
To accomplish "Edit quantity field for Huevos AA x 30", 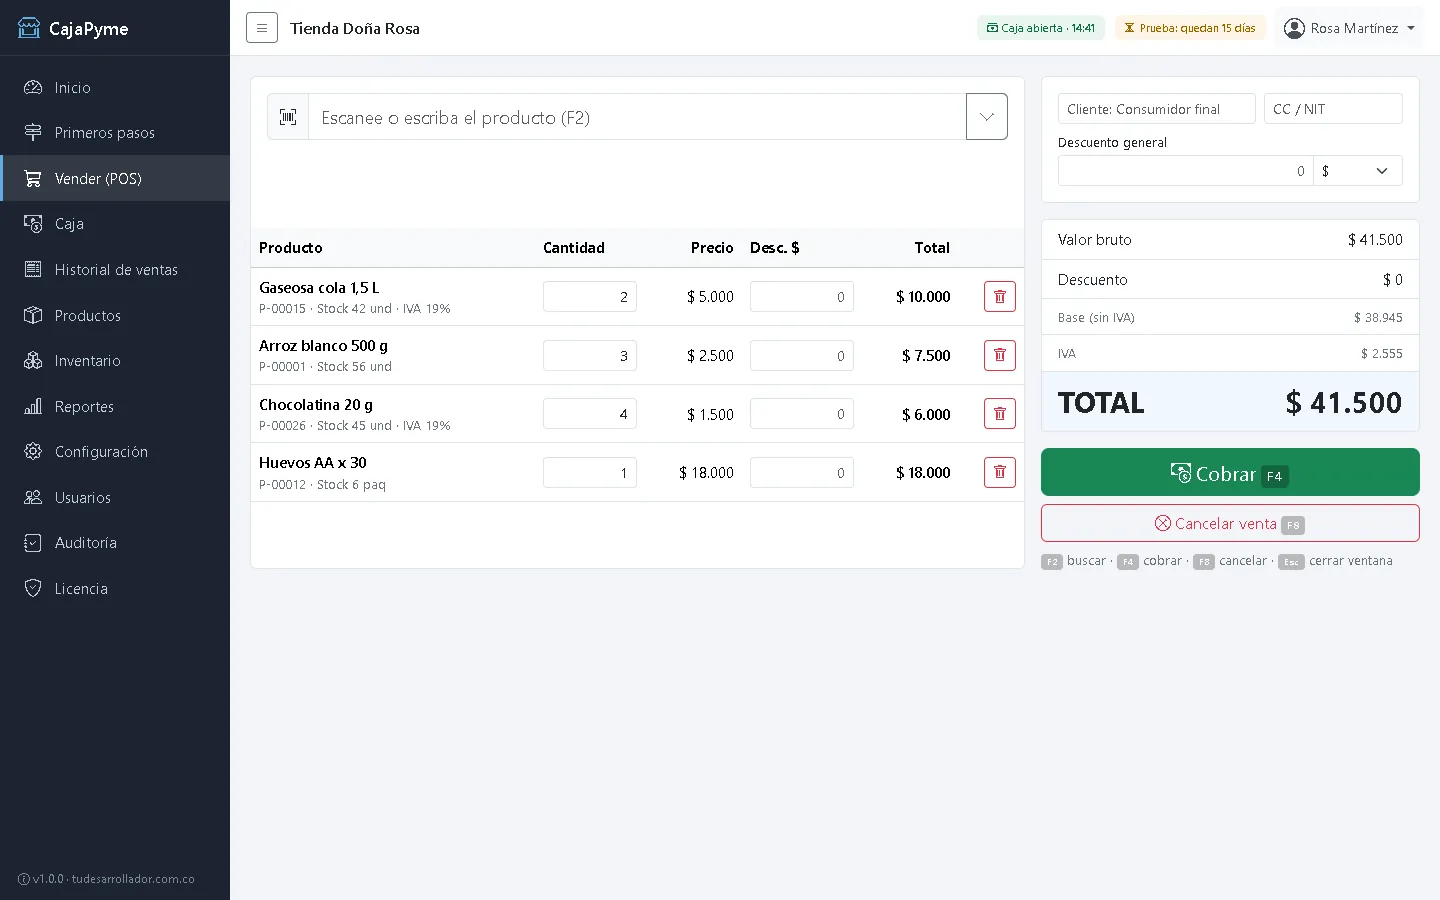I will tap(590, 472).
